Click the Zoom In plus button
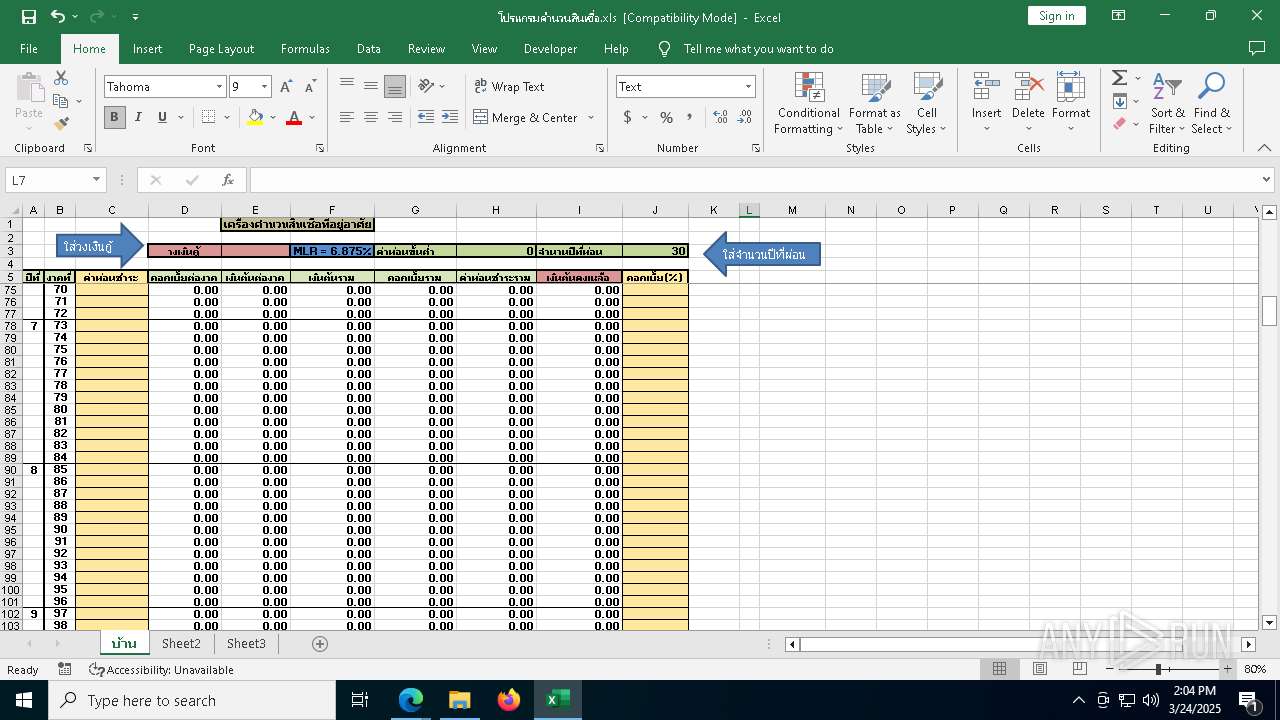 coord(1227,669)
